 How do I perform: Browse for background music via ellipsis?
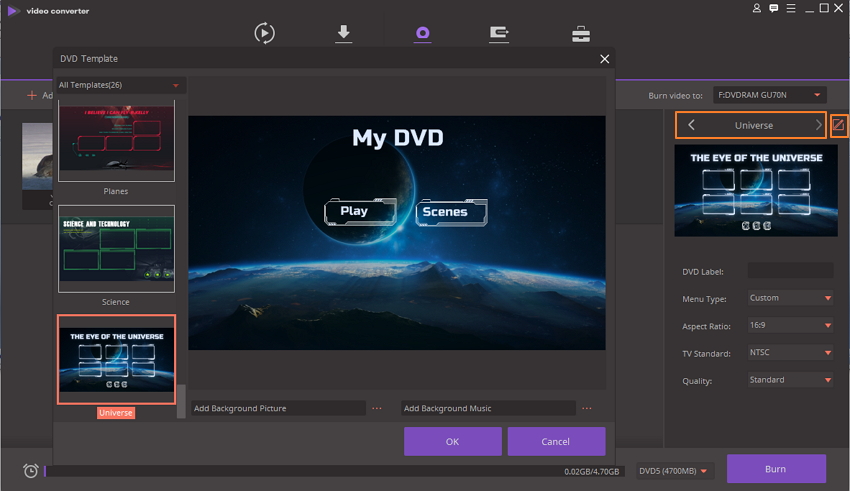click(x=587, y=408)
